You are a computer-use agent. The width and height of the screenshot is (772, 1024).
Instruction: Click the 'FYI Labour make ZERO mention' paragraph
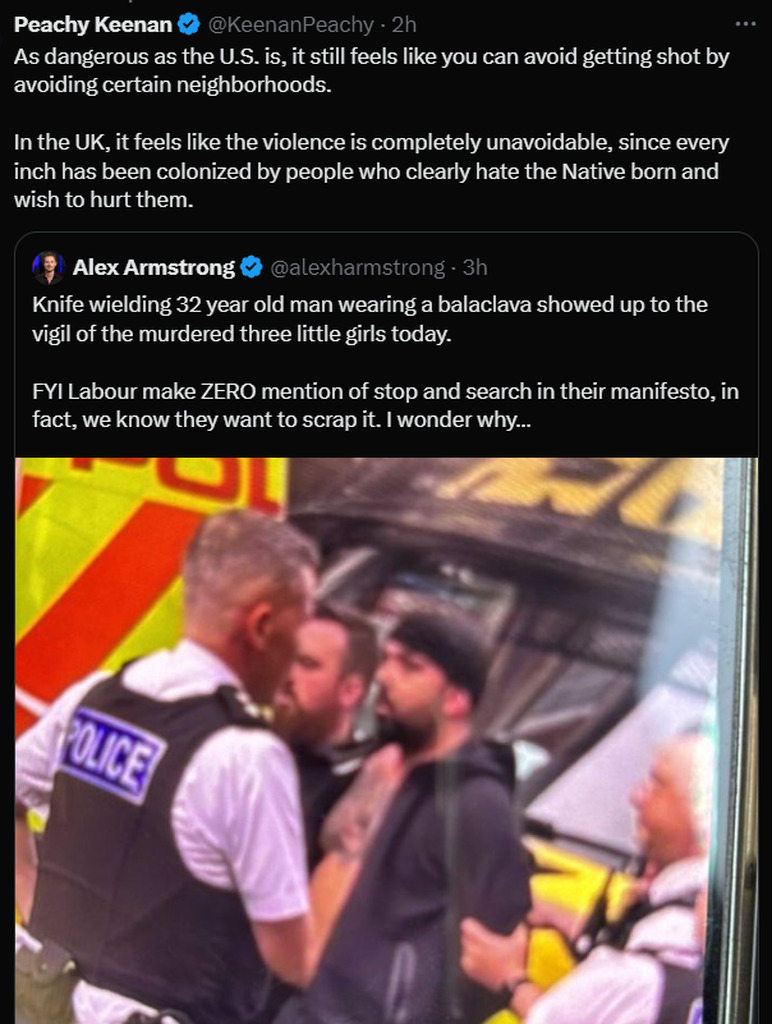pos(385,405)
